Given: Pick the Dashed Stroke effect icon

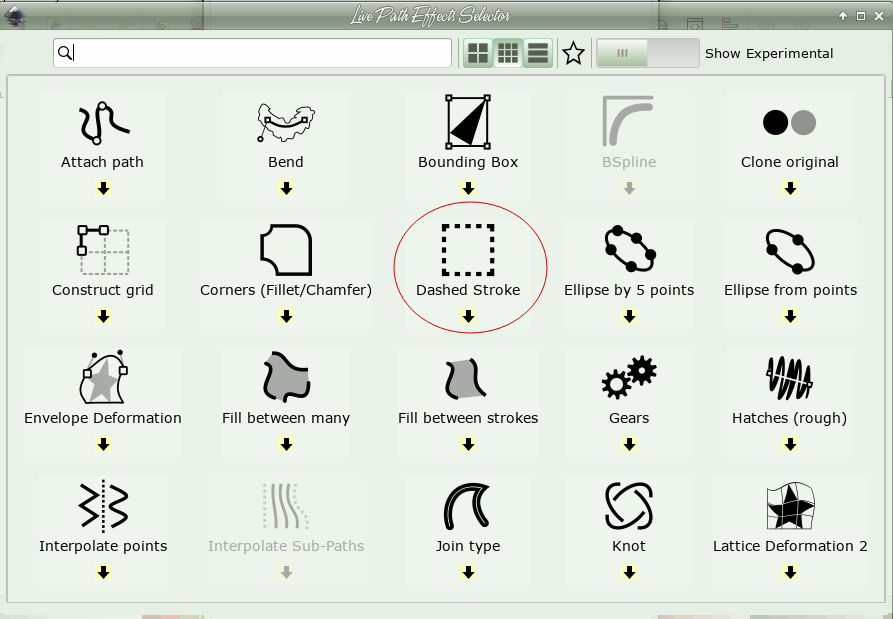Looking at the screenshot, I should coord(468,250).
